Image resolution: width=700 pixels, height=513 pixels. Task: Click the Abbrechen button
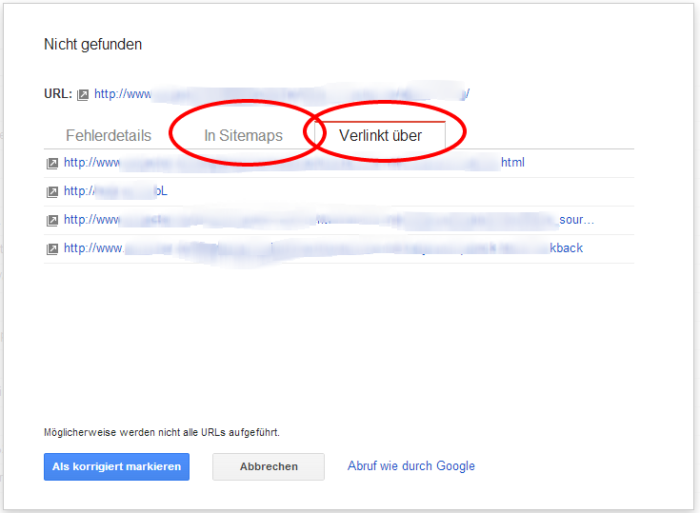pyautogui.click(x=268, y=467)
